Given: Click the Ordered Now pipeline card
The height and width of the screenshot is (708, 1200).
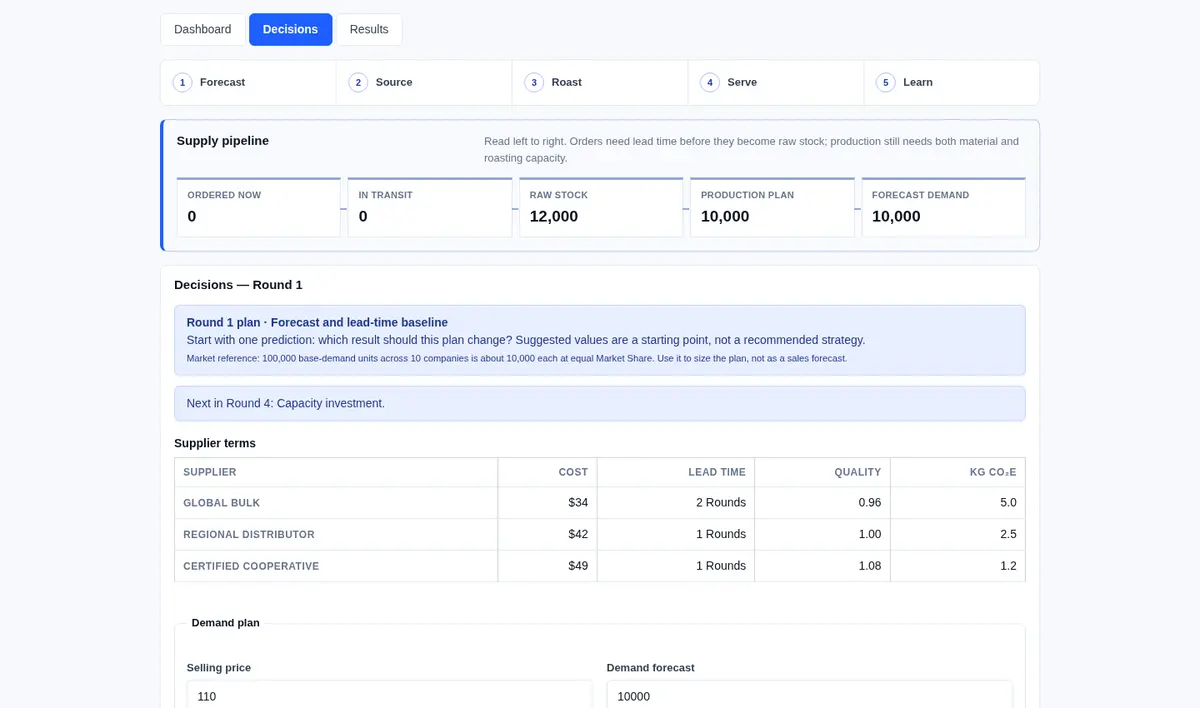Looking at the screenshot, I should click(x=259, y=207).
